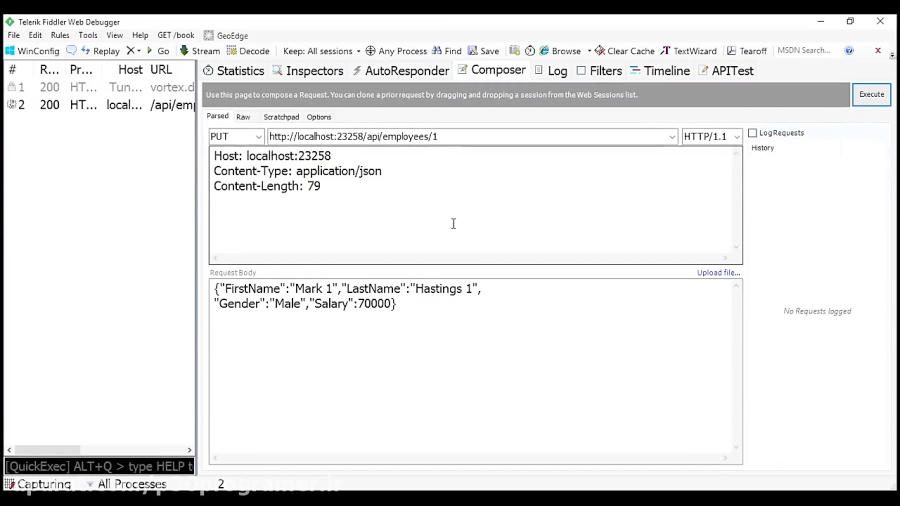
Task: Open the Scratchpad sub-tab
Action: (x=281, y=117)
